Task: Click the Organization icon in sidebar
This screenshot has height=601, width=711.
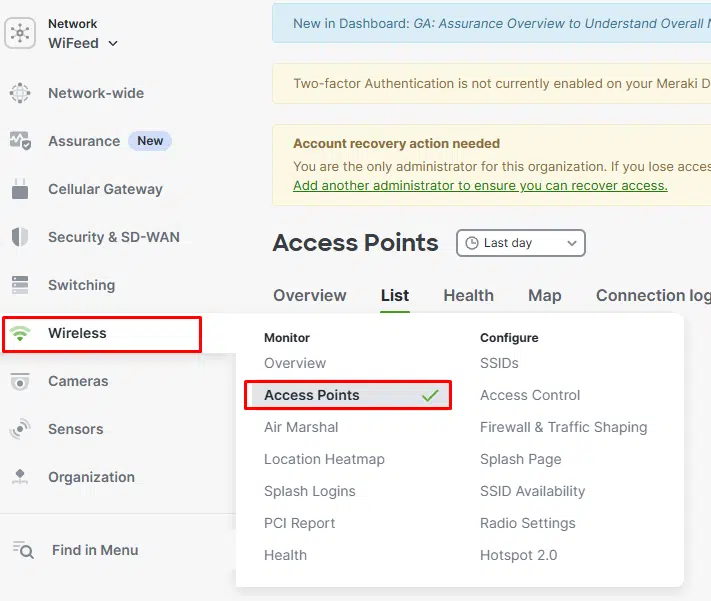Action: pyautogui.click(x=20, y=477)
